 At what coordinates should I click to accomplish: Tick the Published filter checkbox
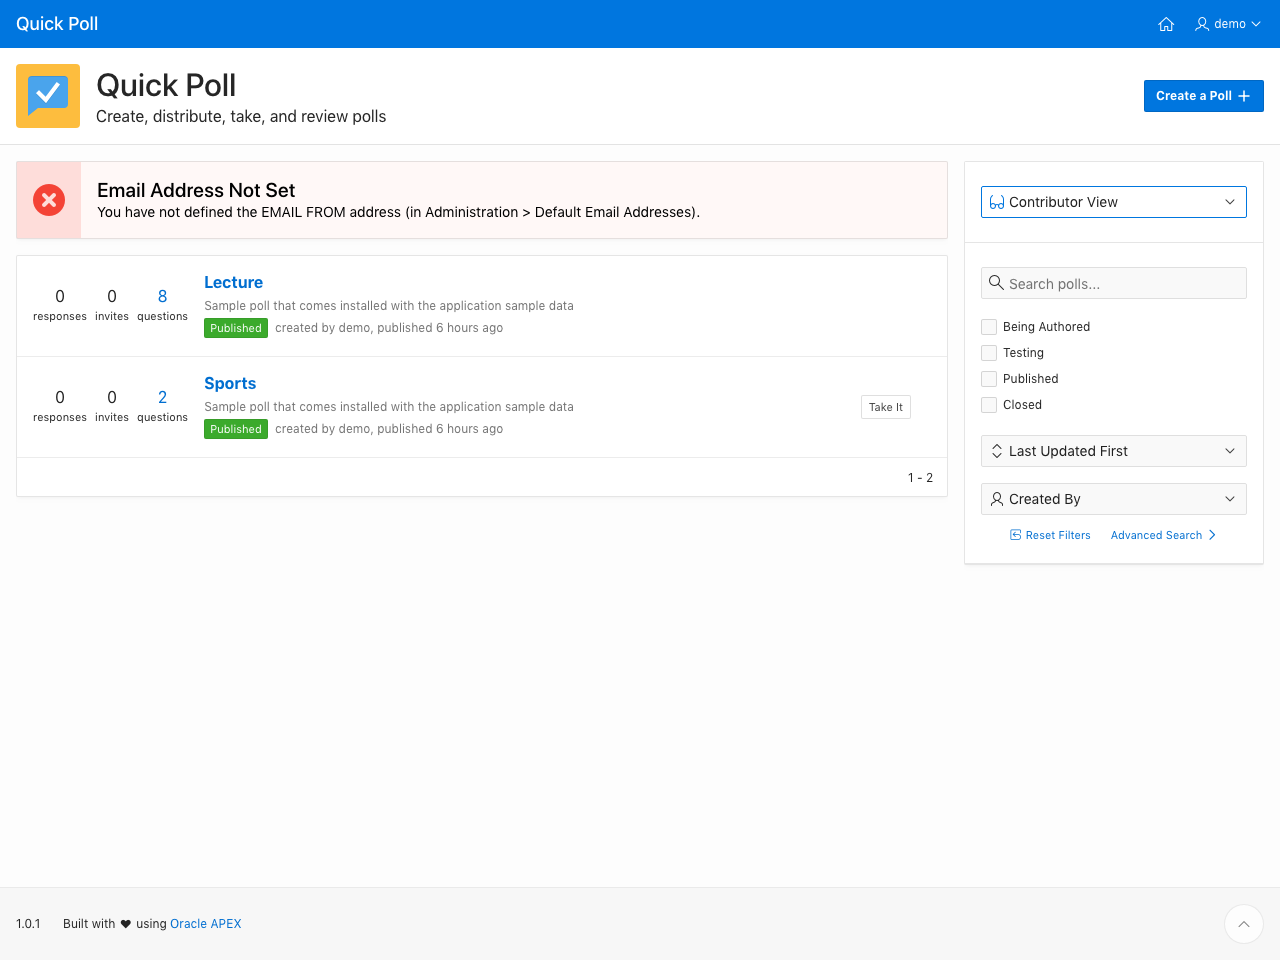tap(989, 379)
